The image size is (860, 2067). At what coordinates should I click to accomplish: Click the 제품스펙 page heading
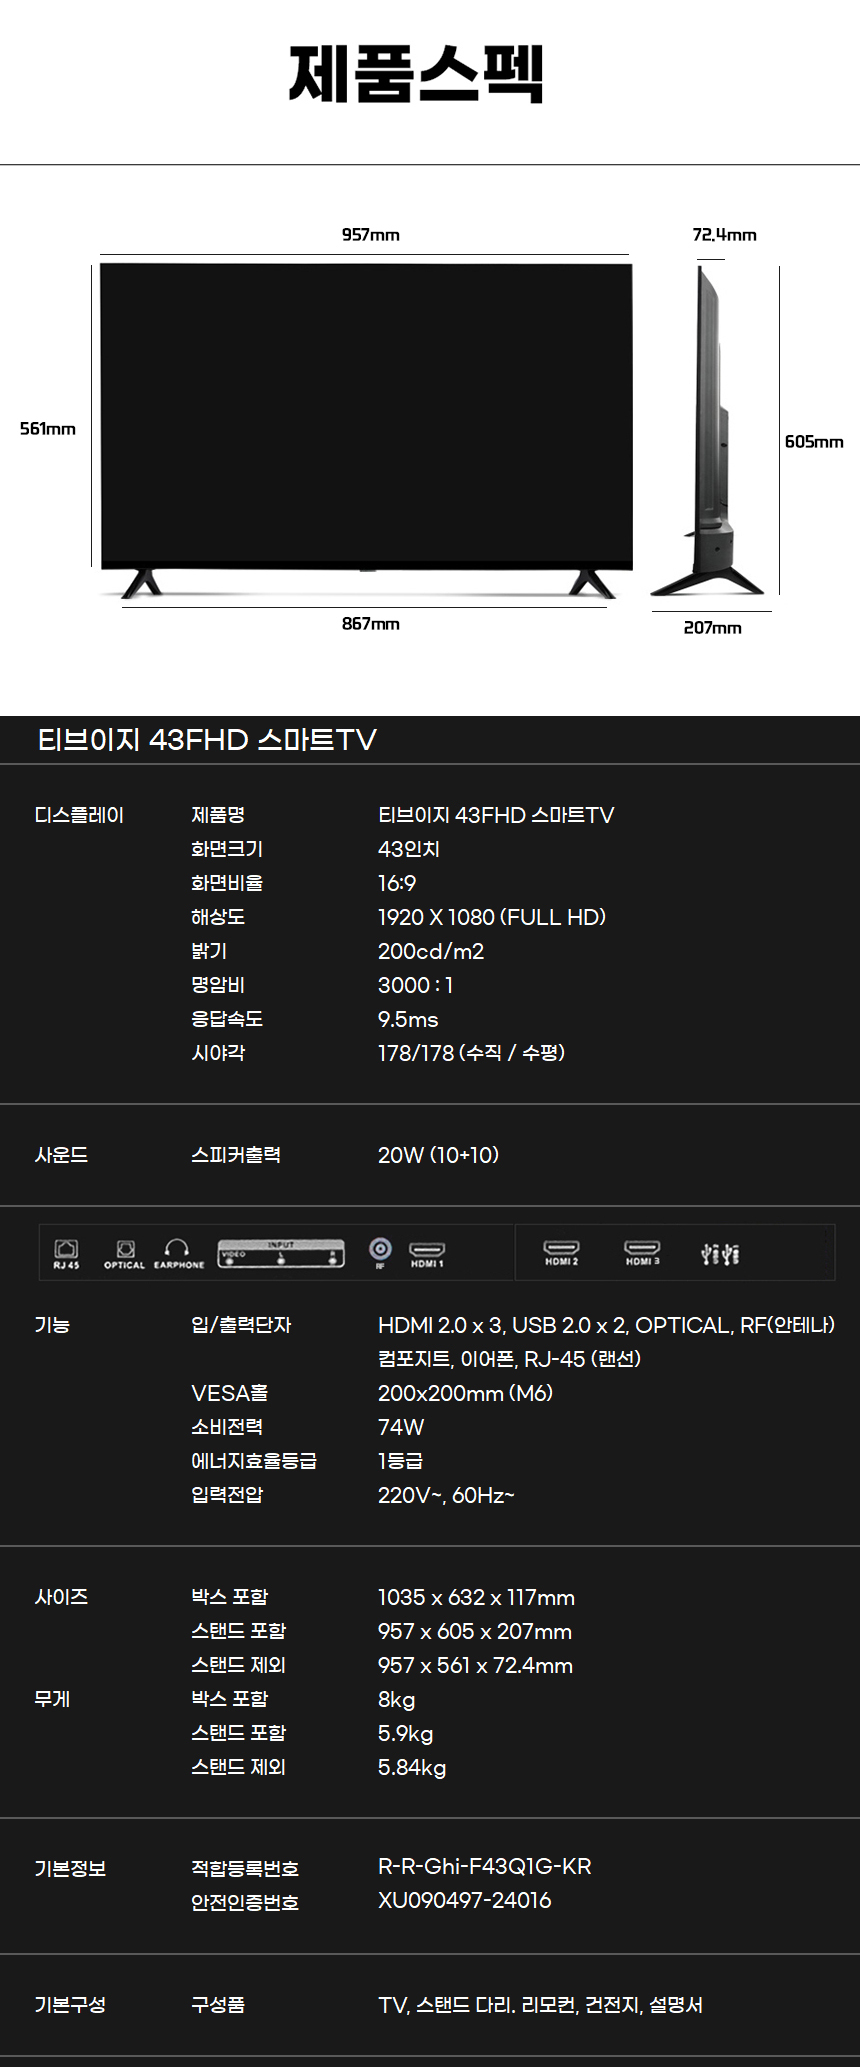pyautogui.click(x=416, y=74)
